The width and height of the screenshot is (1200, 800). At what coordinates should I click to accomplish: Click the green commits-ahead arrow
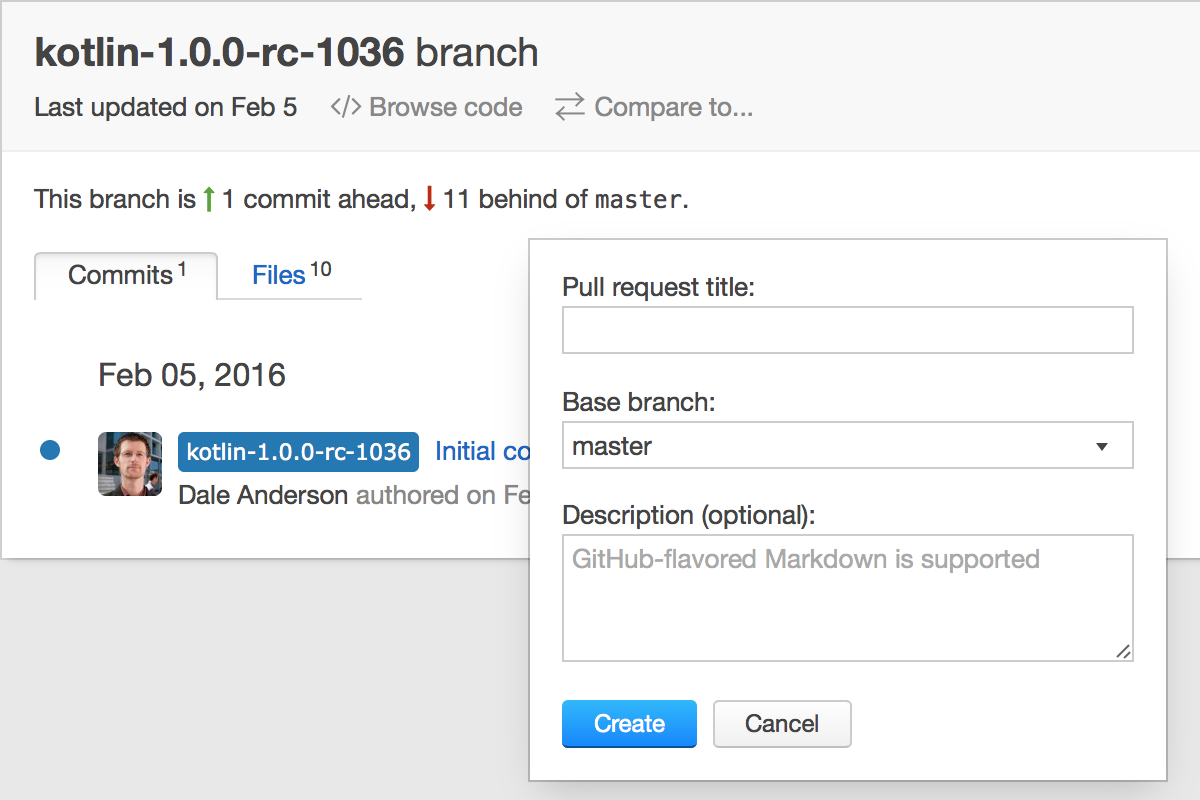click(x=209, y=199)
